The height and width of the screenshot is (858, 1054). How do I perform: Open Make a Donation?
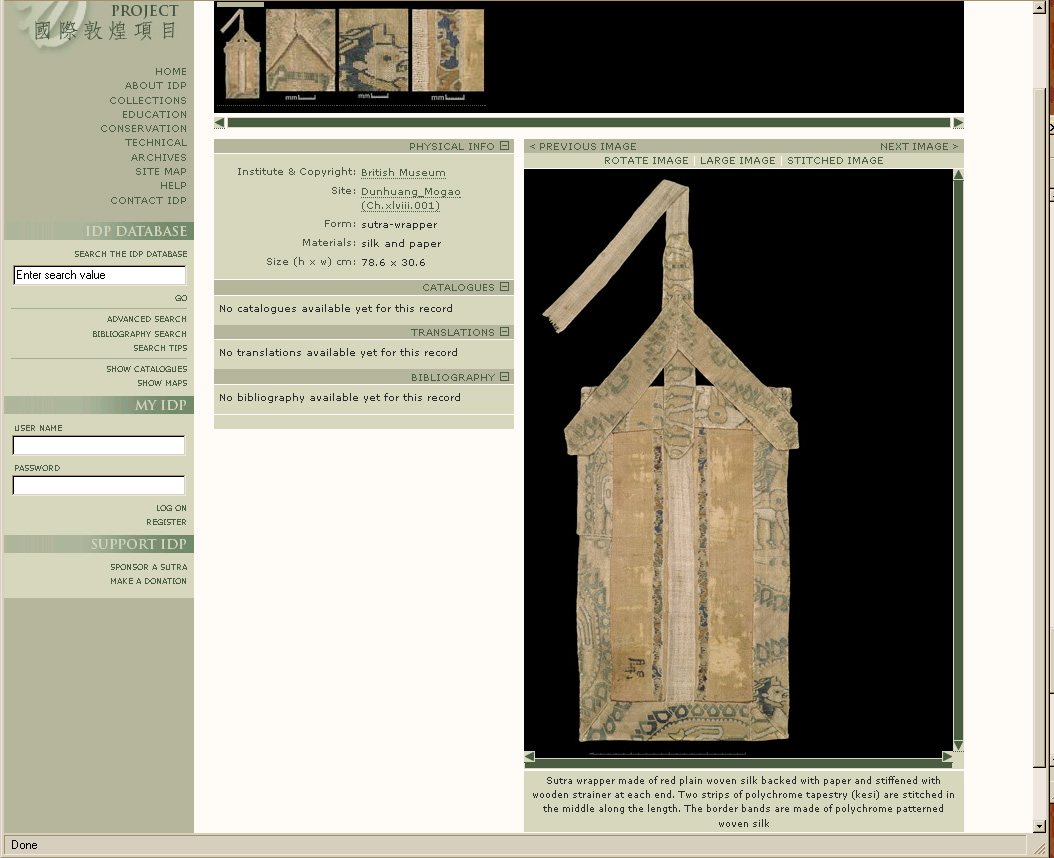point(149,582)
